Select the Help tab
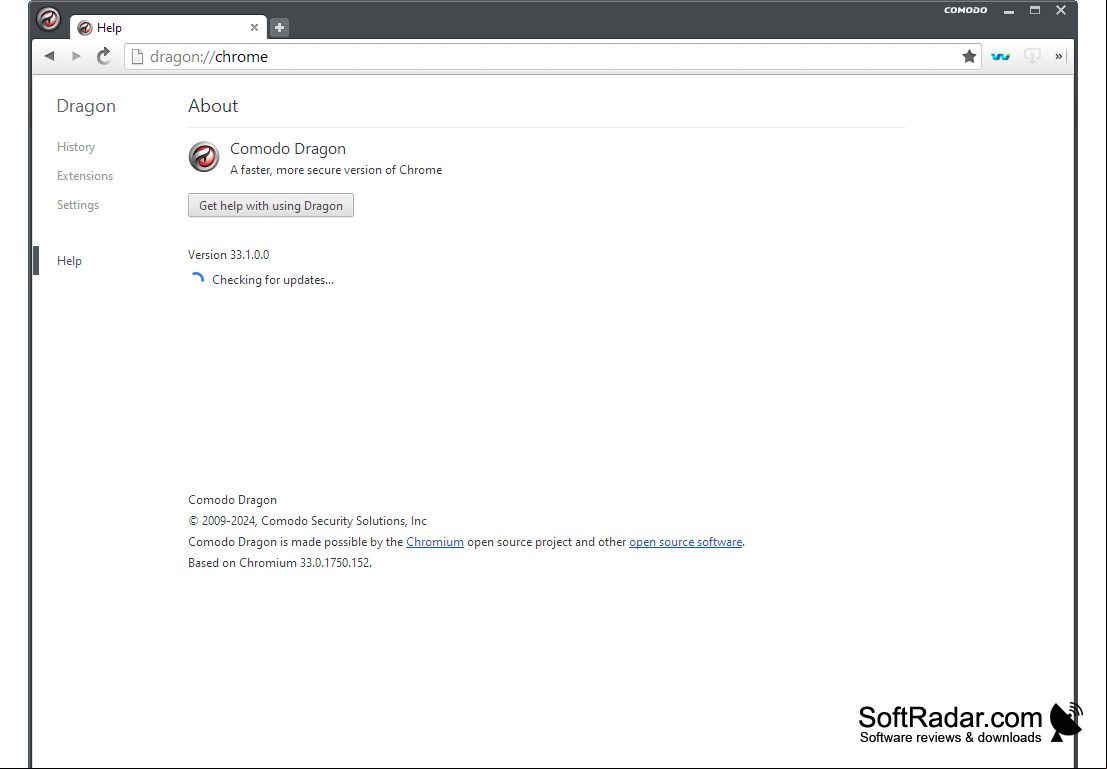Image resolution: width=1107 pixels, height=769 pixels. [168, 28]
